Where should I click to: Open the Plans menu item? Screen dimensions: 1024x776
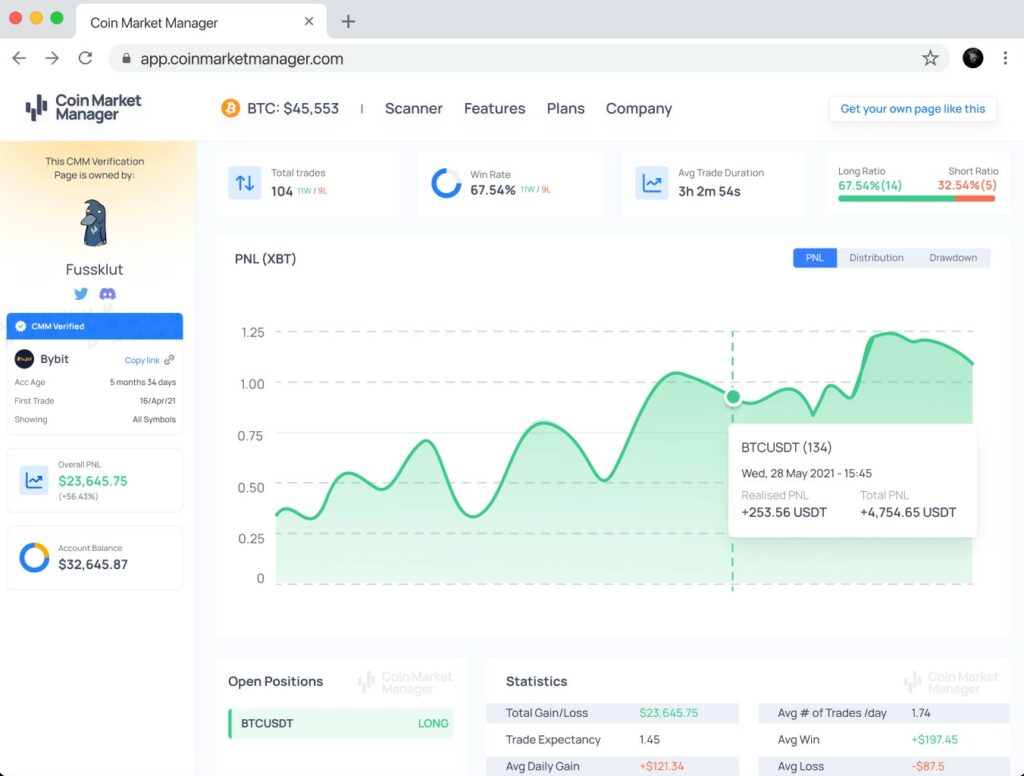[565, 108]
